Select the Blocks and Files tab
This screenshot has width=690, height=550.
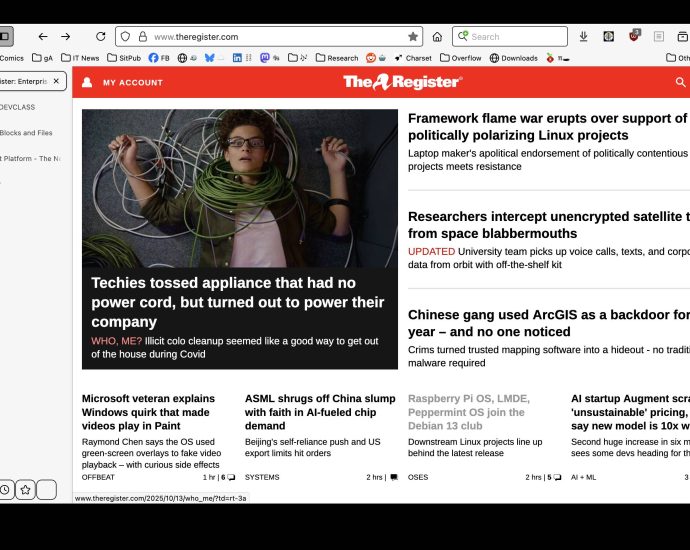point(25,132)
